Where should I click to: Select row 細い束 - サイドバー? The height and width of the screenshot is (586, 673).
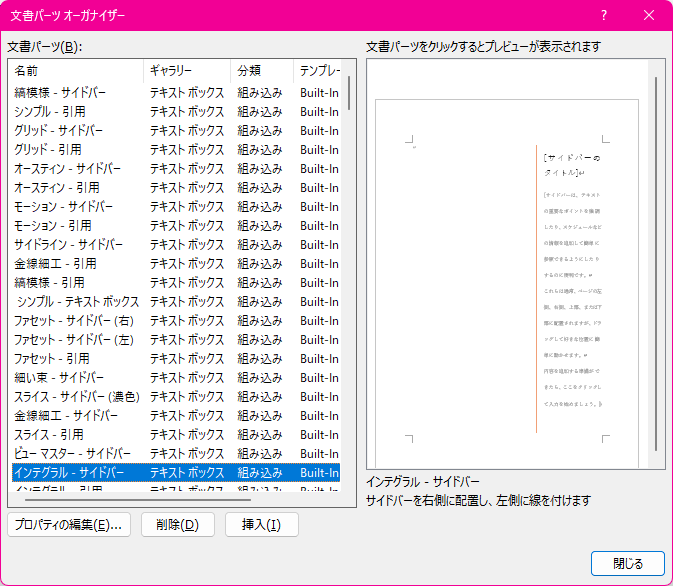[x=176, y=377]
